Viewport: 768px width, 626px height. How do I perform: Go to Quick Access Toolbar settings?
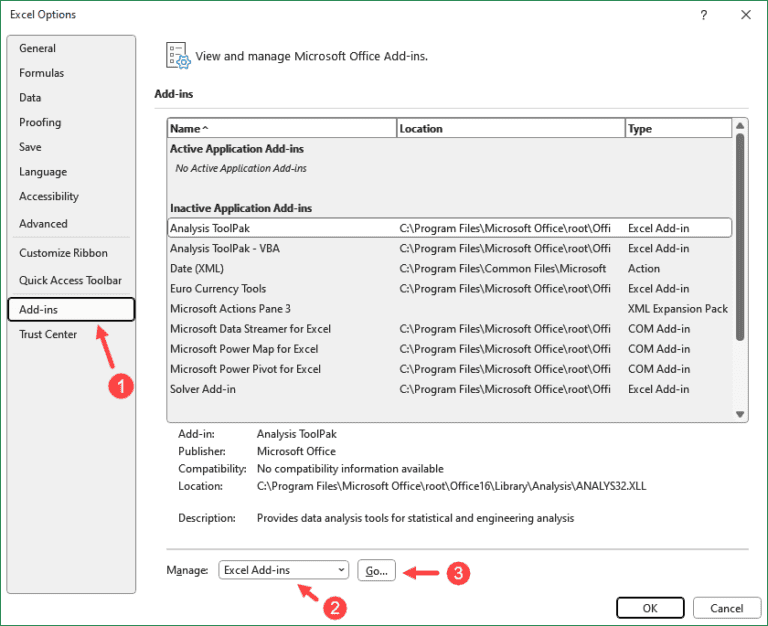tap(70, 281)
